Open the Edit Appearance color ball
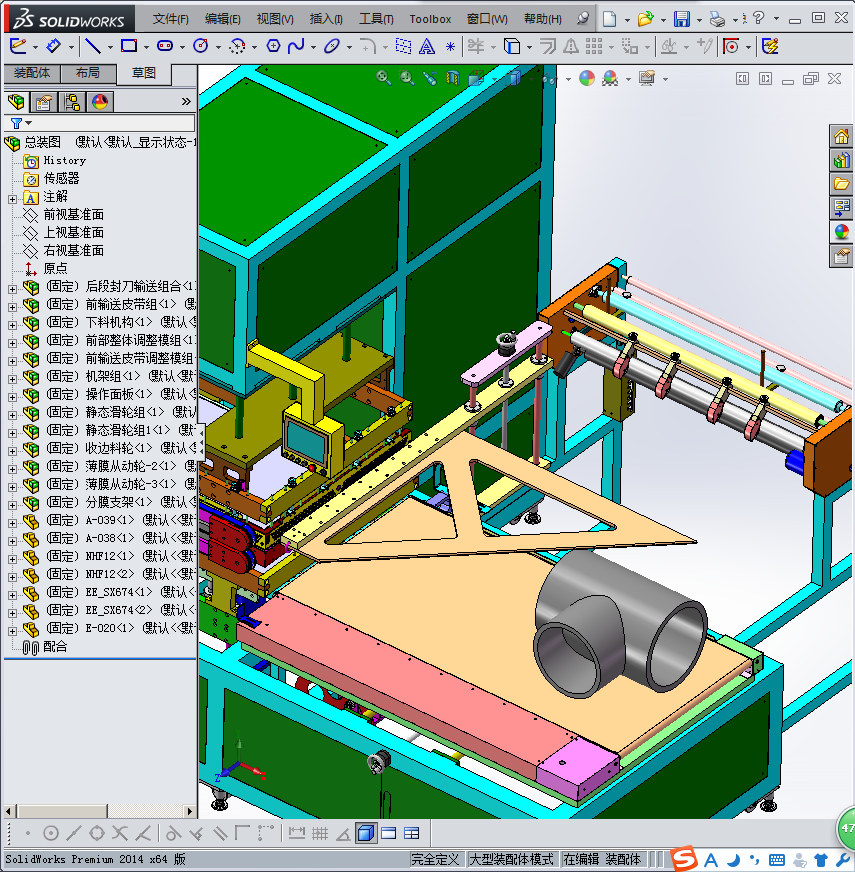 click(586, 78)
